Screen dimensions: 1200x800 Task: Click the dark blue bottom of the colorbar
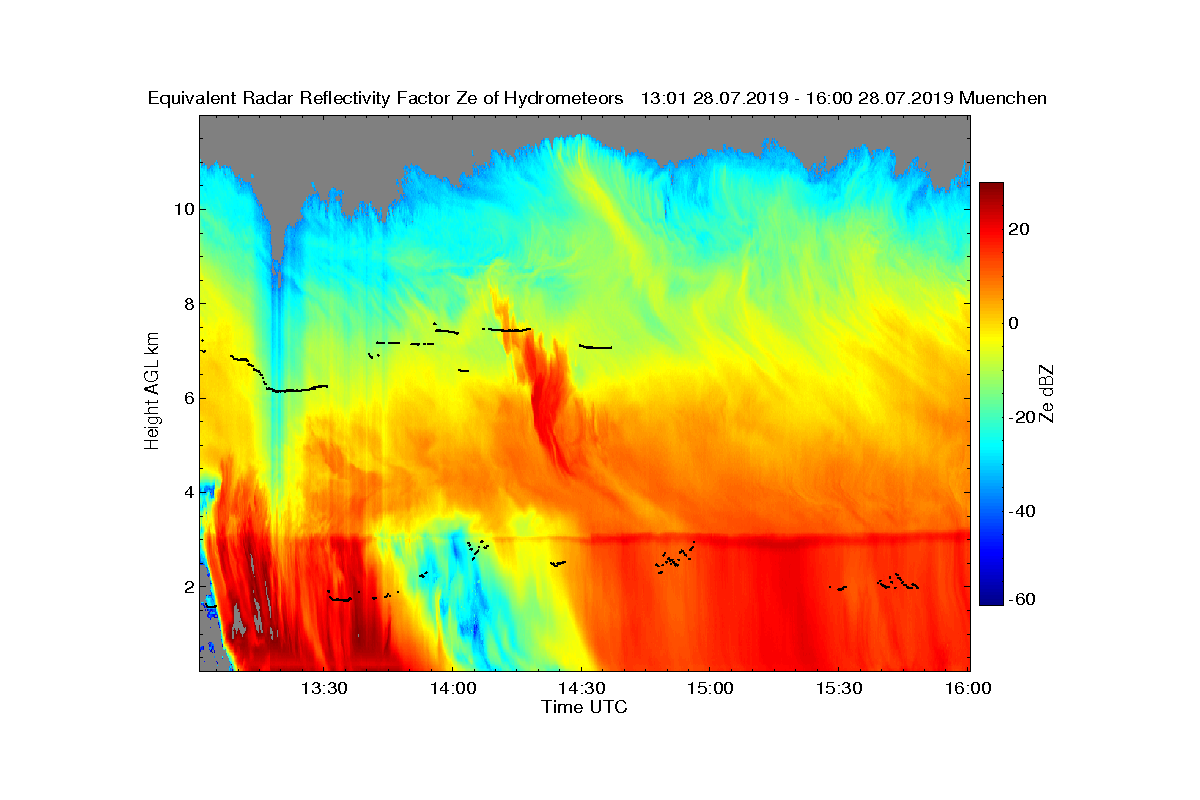point(991,599)
